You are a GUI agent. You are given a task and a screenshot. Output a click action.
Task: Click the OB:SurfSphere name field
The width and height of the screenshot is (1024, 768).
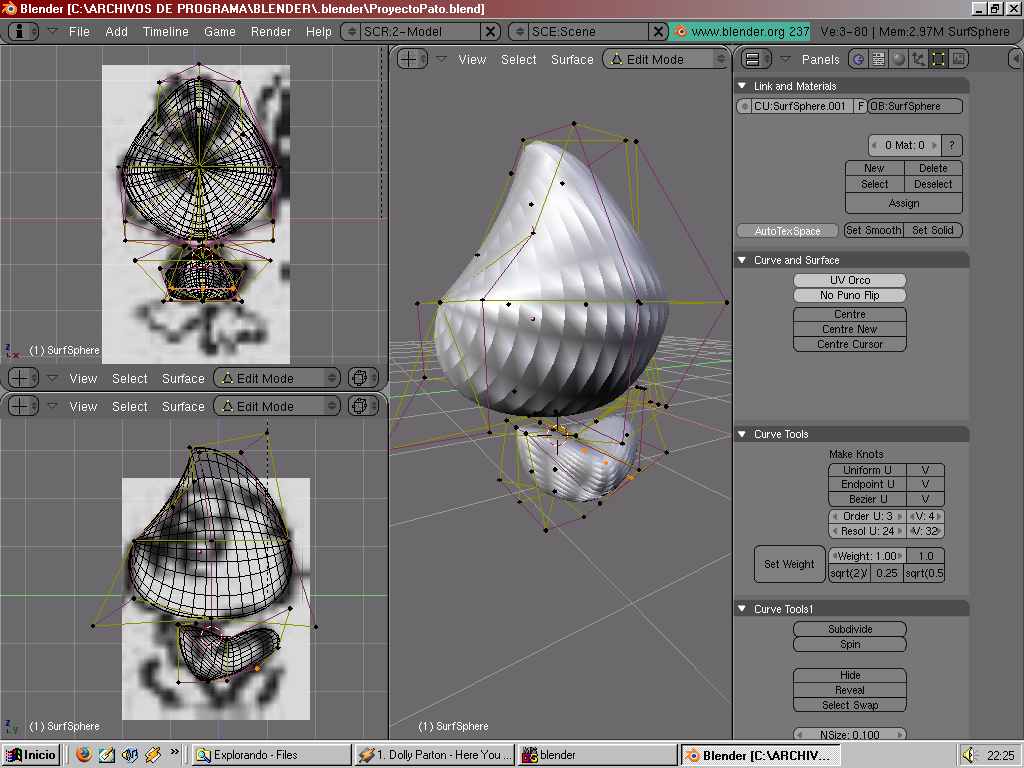coord(915,106)
